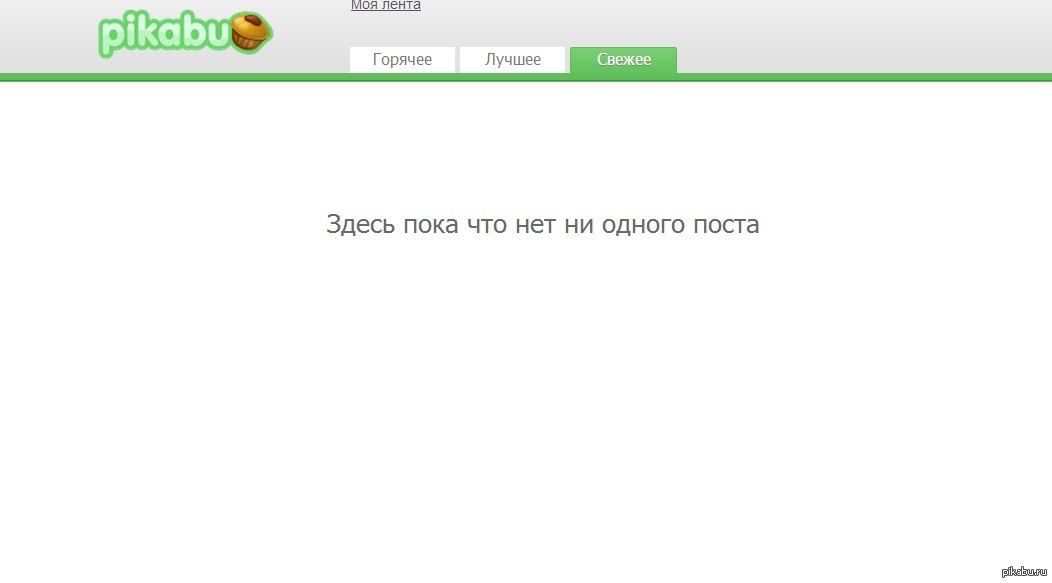Viewport: 1052px width, 583px height.
Task: Click the word "лента" in the top link
Action: click(x=401, y=5)
